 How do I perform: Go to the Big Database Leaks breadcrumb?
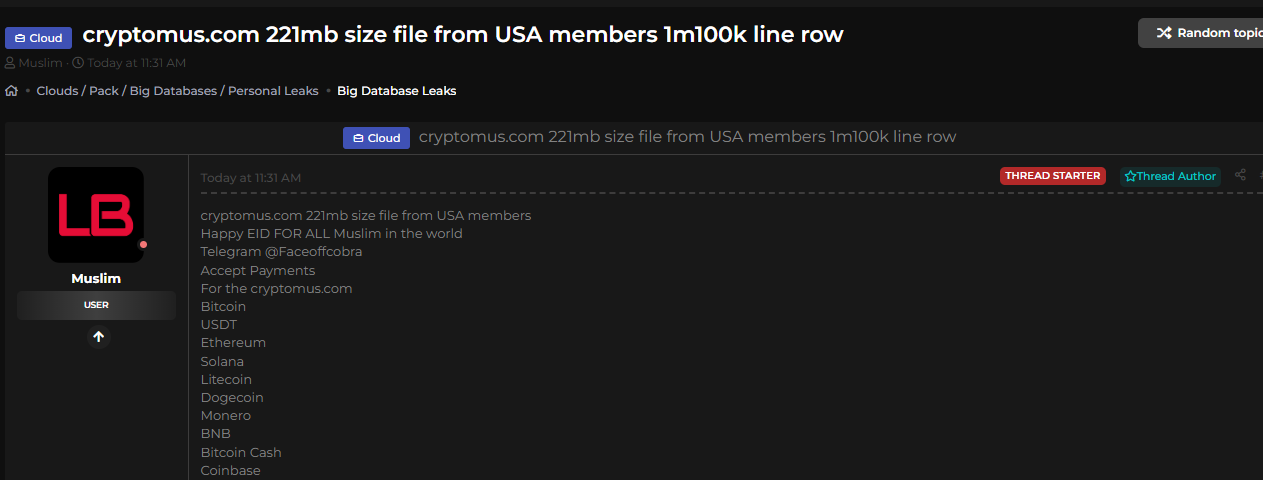pos(396,91)
